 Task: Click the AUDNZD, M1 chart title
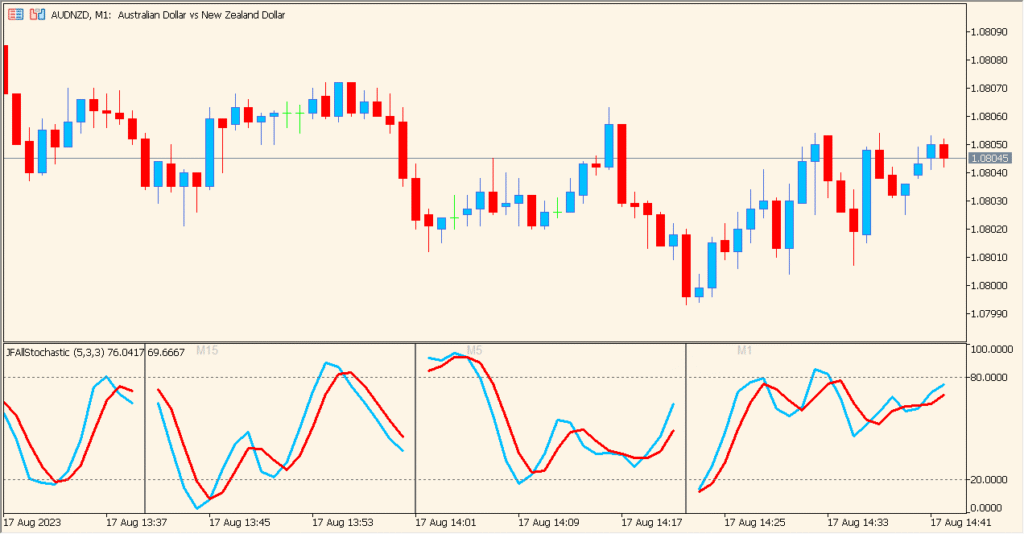[x=168, y=15]
